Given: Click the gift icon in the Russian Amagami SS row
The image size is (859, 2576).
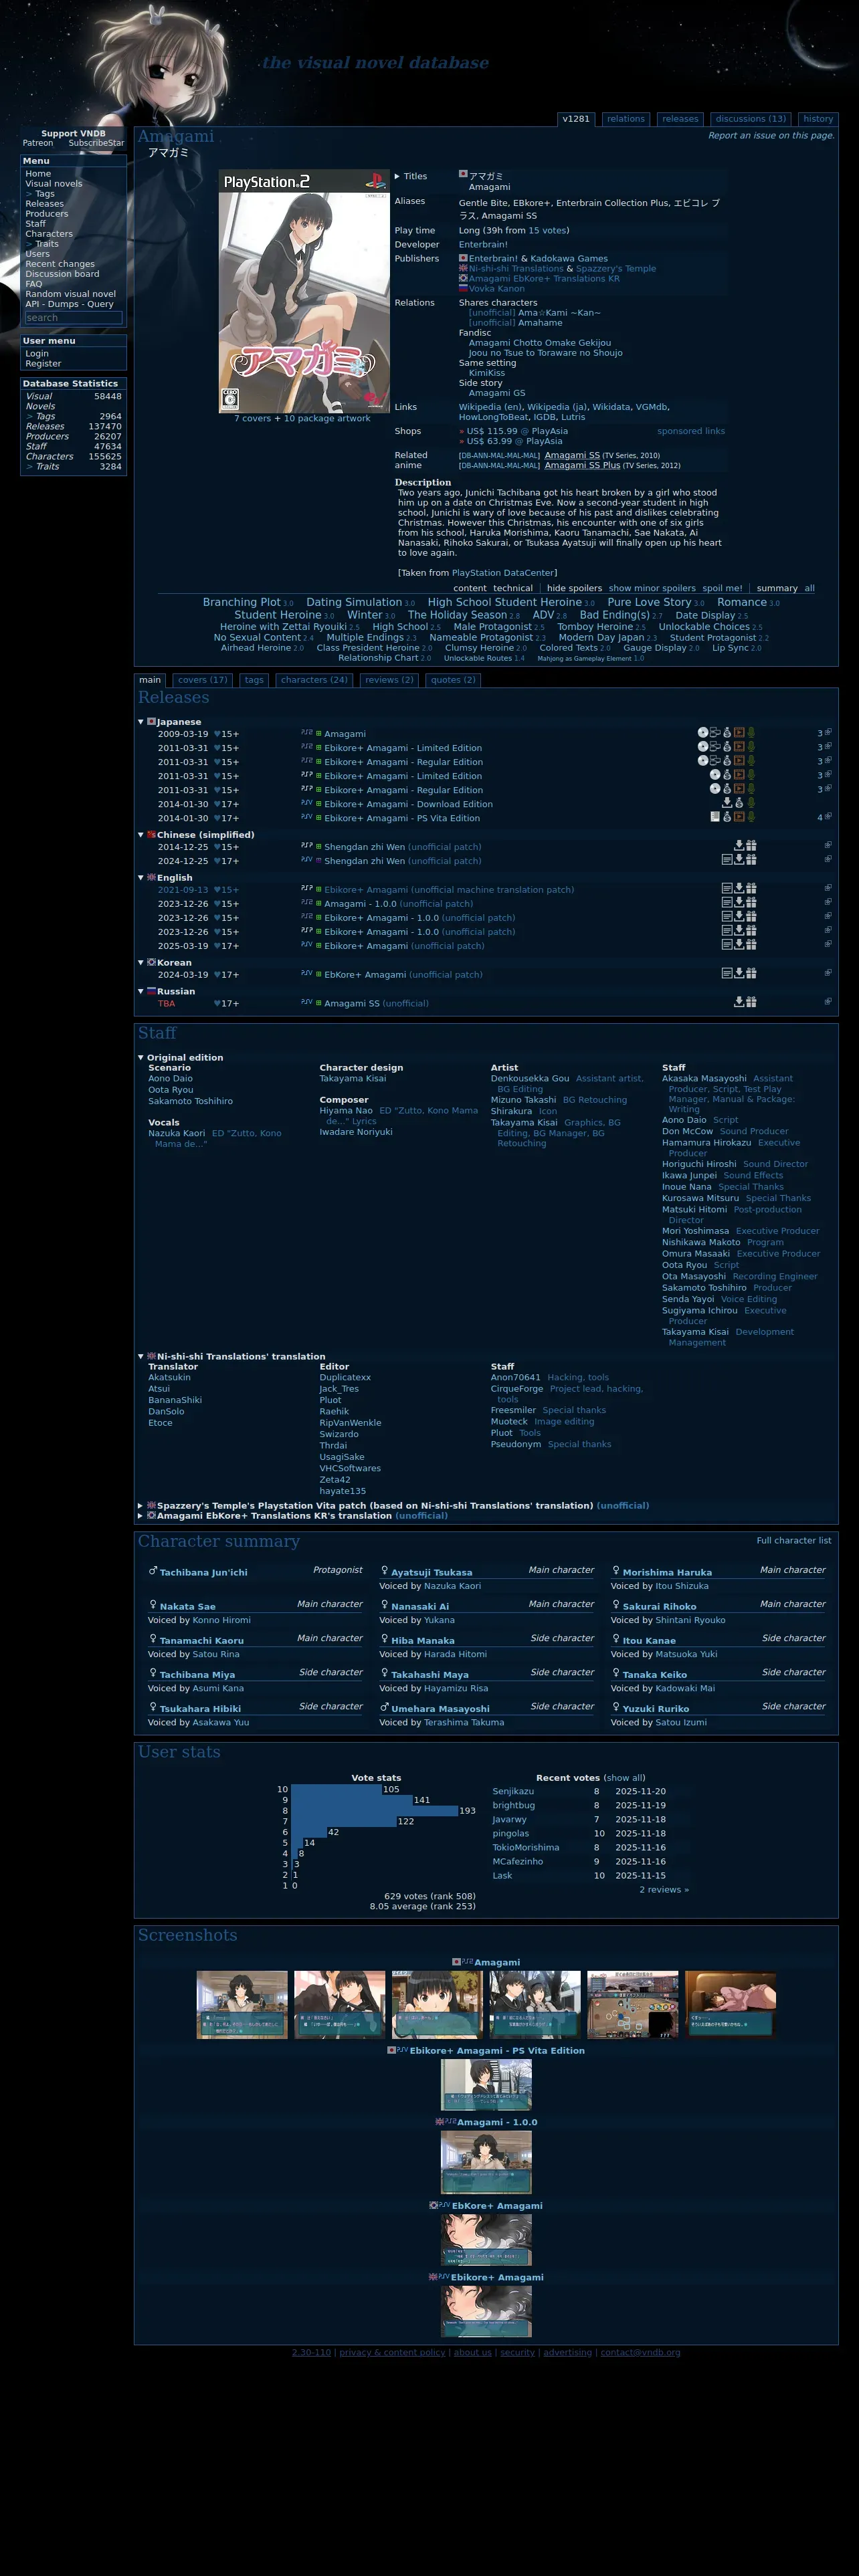Looking at the screenshot, I should 751,1002.
